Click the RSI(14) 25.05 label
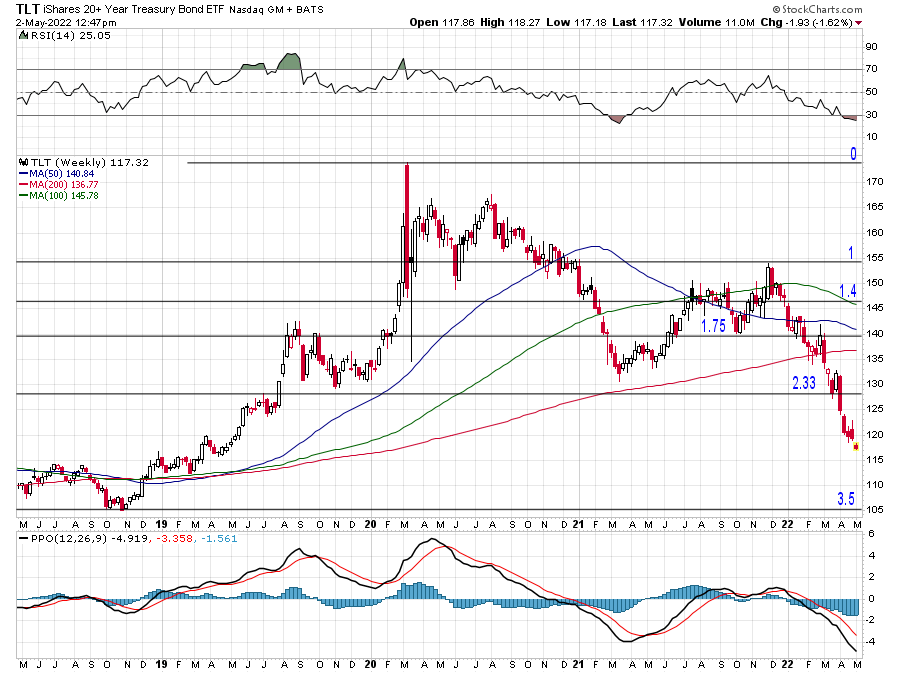Viewport: 900px width, 673px height. pos(71,36)
